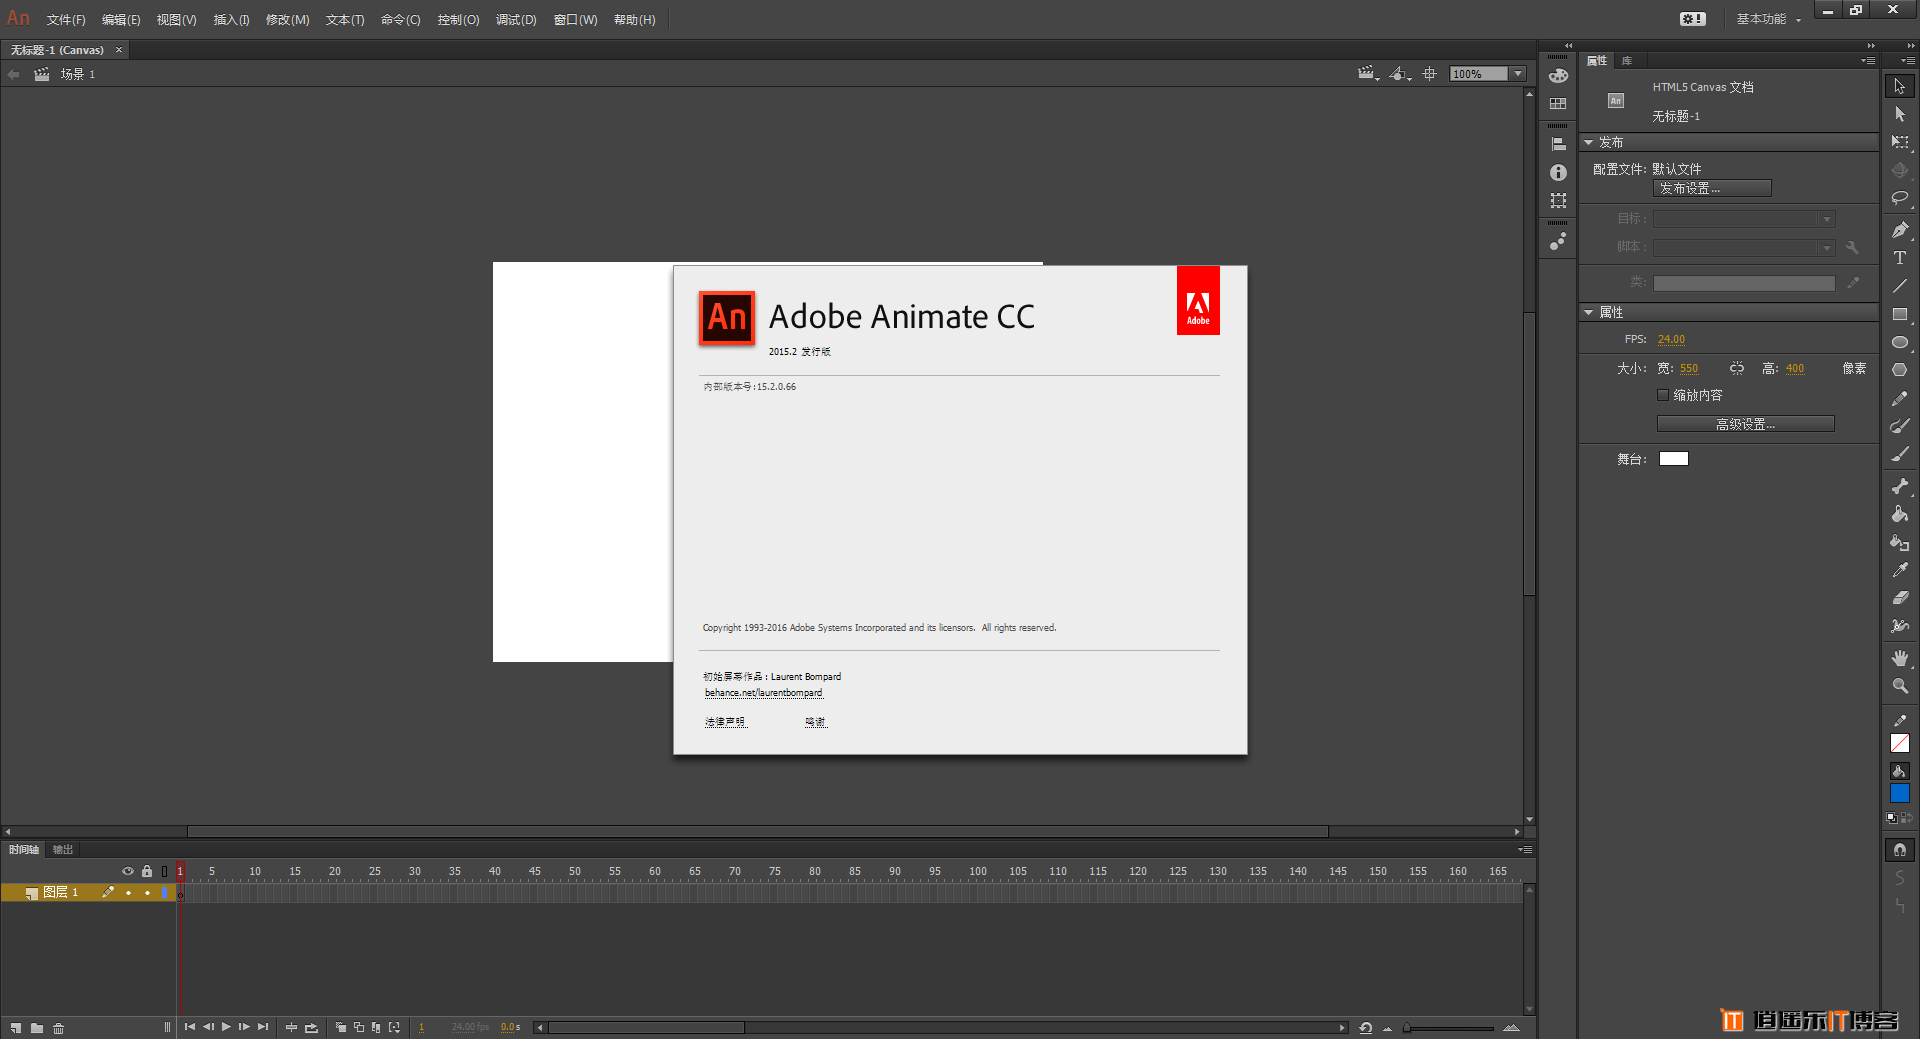Click the white stage color swatch

[1674, 459]
